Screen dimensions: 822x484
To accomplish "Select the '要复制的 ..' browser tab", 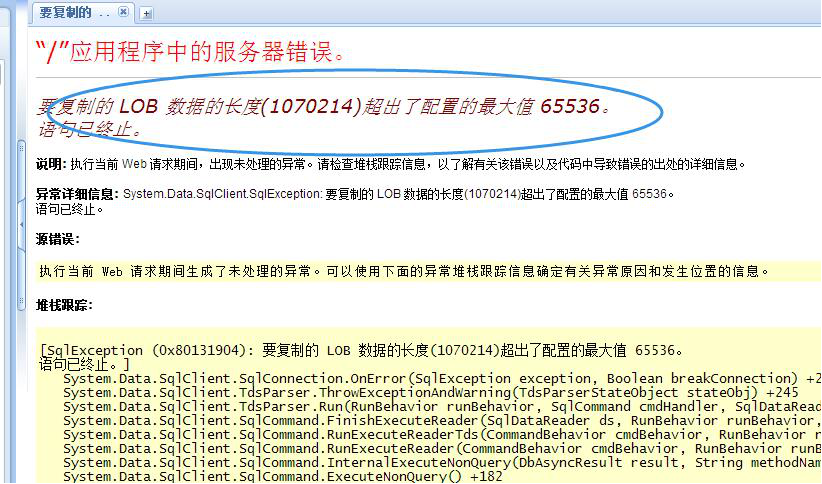I will (x=81, y=13).
